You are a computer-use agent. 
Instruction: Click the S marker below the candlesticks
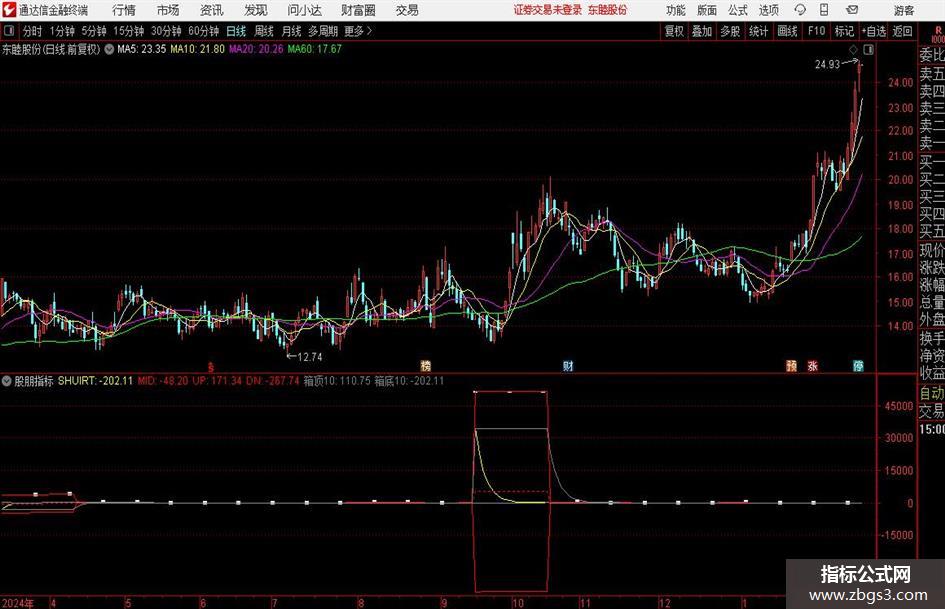(x=210, y=367)
